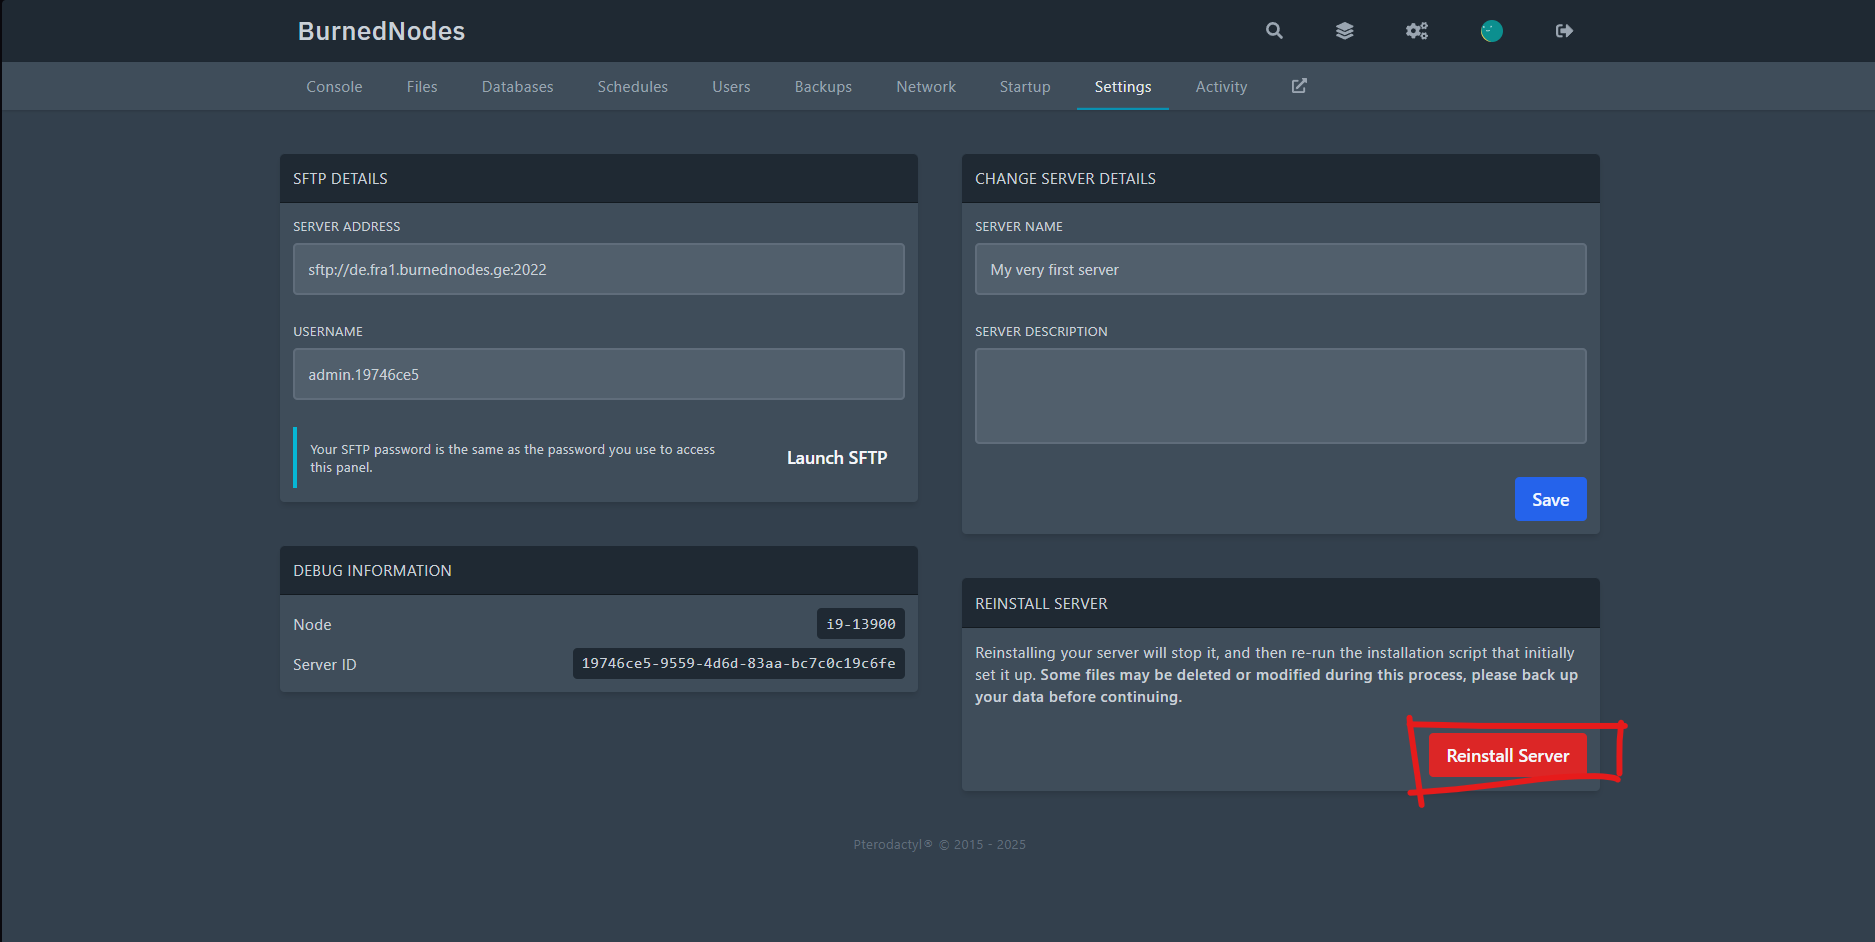Click the SFTP password notice text
Screen dimensions: 1875x942
click(x=512, y=458)
